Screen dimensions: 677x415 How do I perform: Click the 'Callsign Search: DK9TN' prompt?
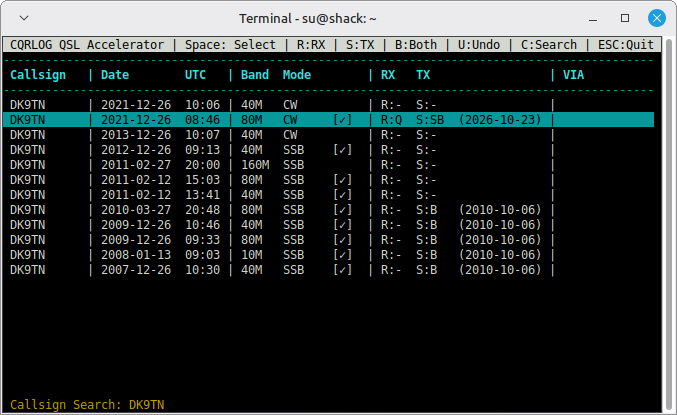point(87,405)
